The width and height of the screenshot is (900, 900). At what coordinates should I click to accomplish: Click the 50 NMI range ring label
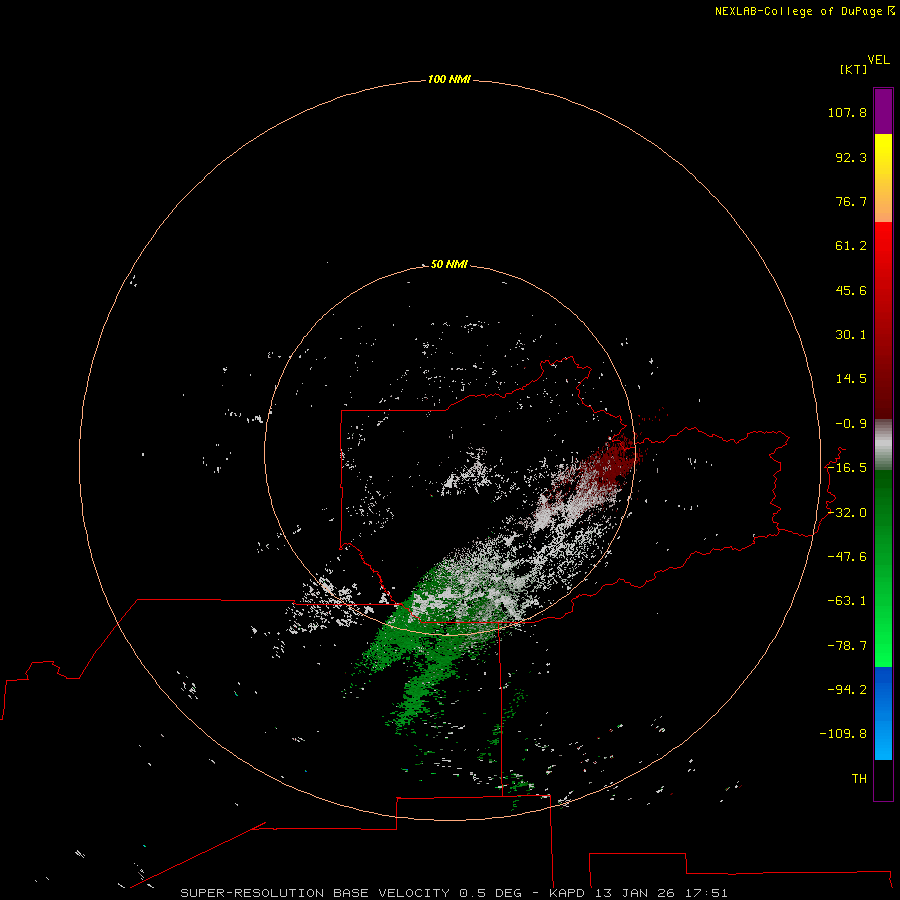pyautogui.click(x=449, y=264)
